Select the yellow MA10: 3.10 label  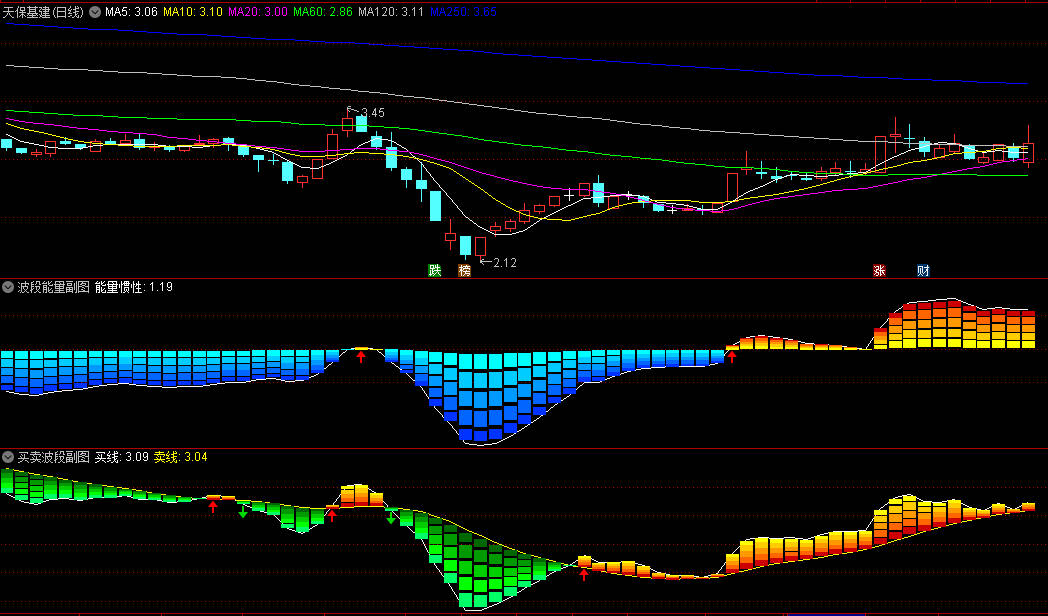click(192, 12)
